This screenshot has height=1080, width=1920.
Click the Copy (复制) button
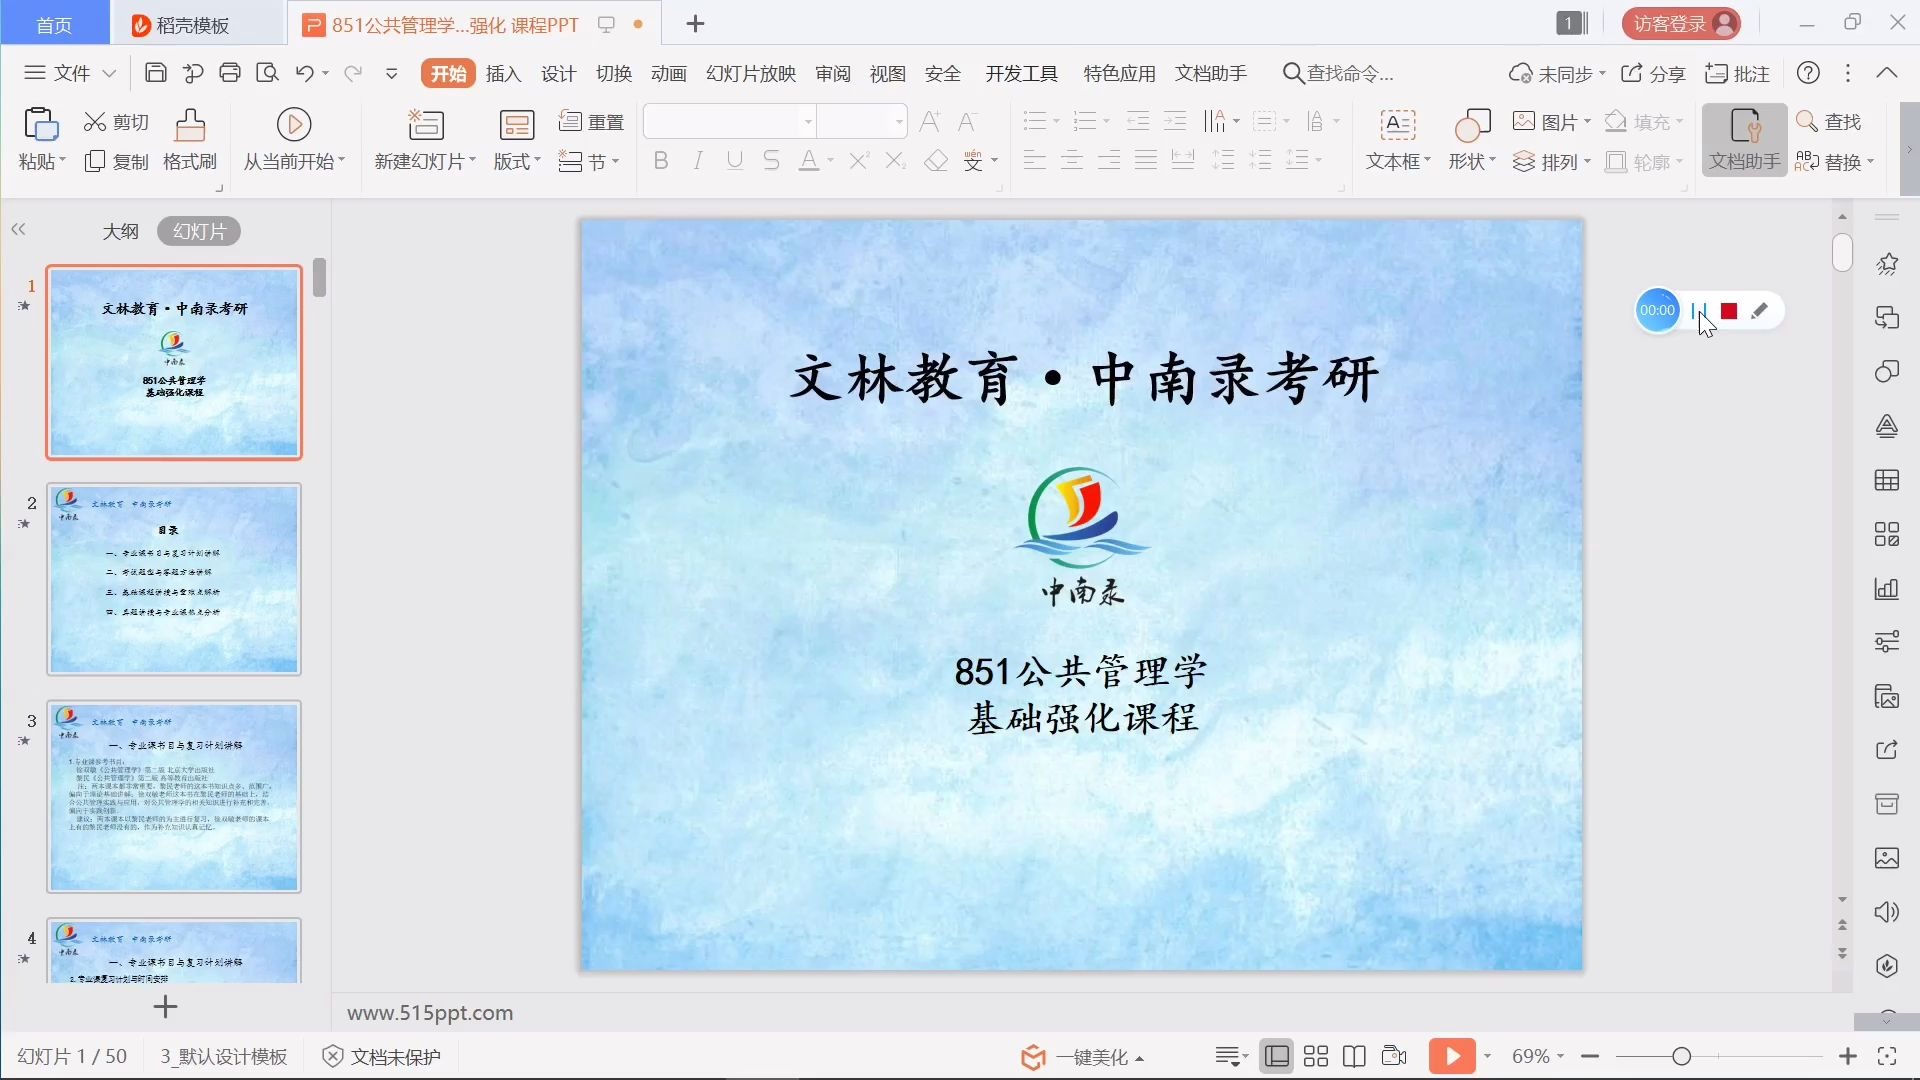117,162
